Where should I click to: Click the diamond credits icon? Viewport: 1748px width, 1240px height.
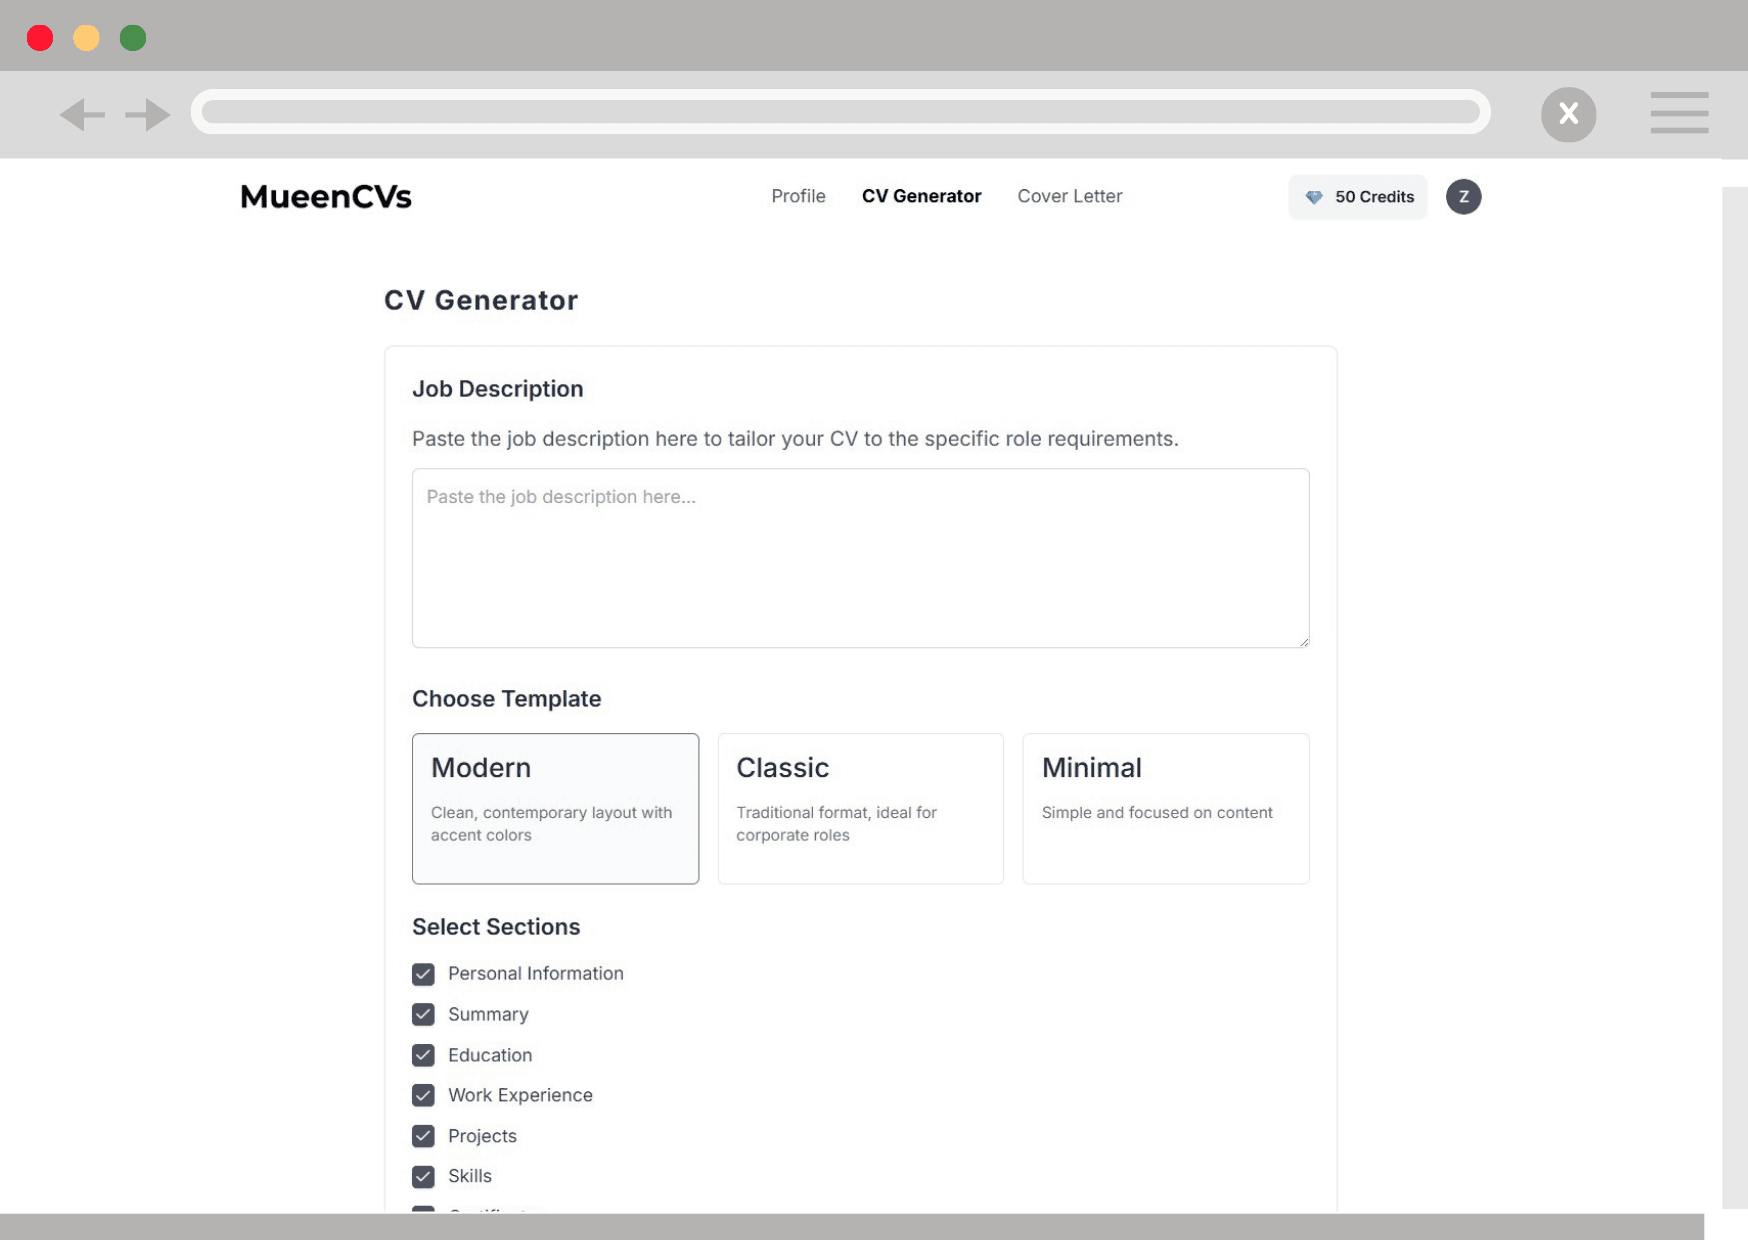(x=1313, y=197)
